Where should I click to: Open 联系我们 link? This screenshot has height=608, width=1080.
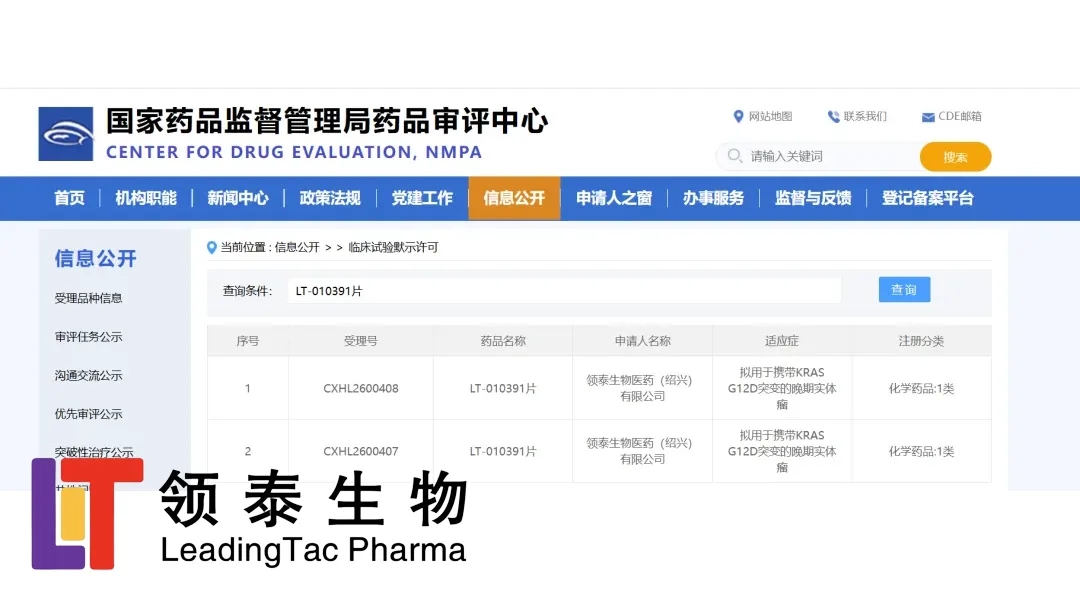click(865, 116)
